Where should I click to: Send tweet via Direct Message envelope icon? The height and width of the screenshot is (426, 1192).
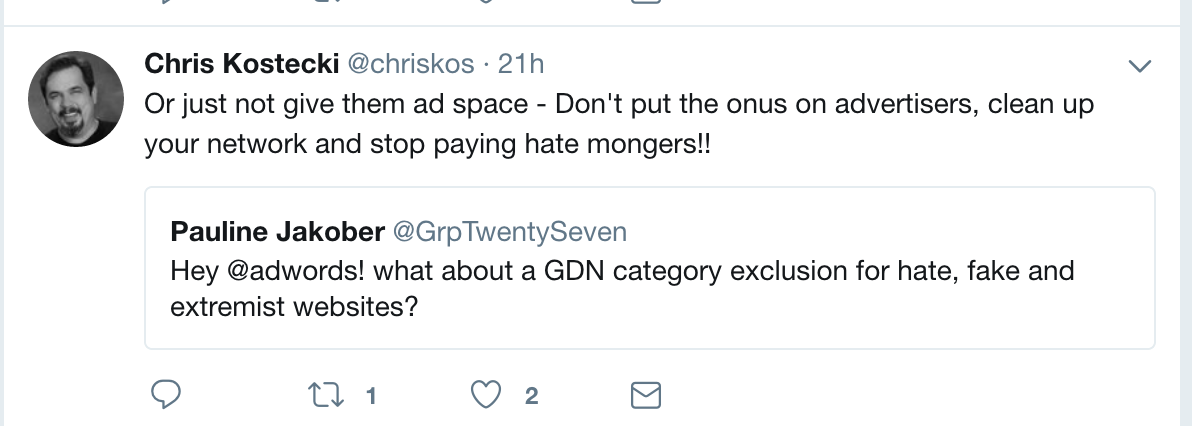[647, 396]
